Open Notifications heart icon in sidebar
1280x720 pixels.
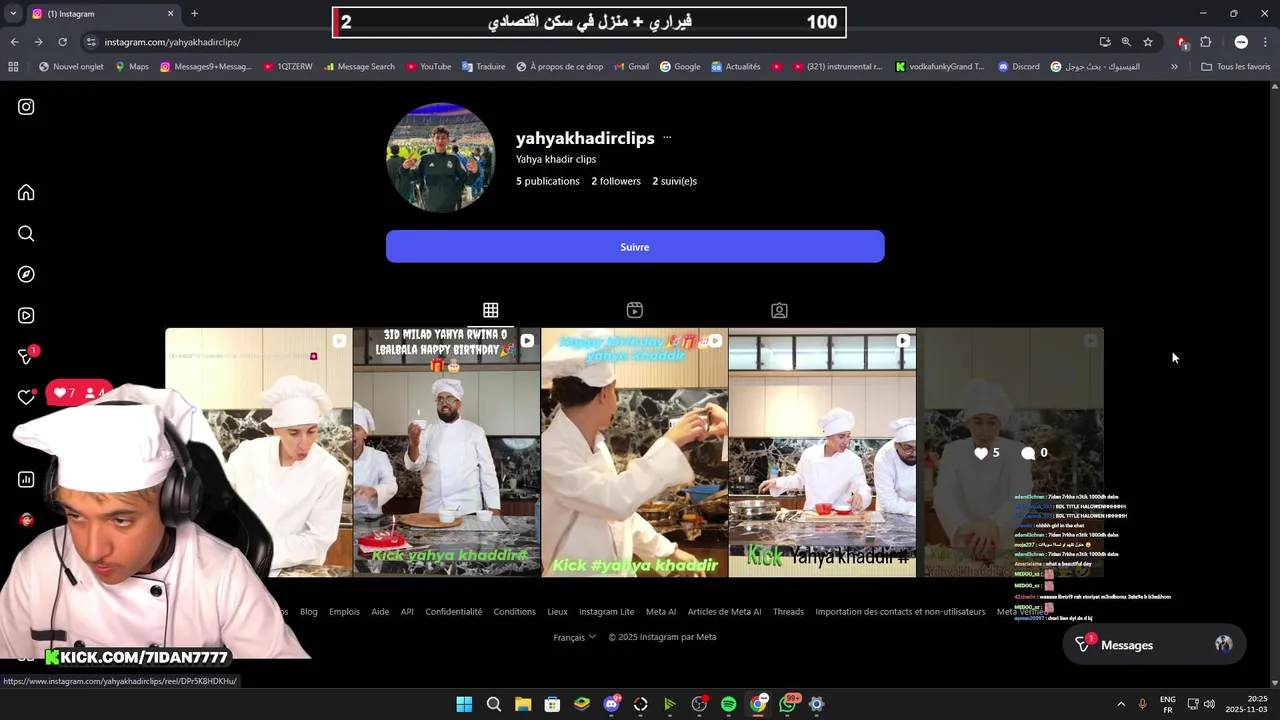tap(26, 397)
